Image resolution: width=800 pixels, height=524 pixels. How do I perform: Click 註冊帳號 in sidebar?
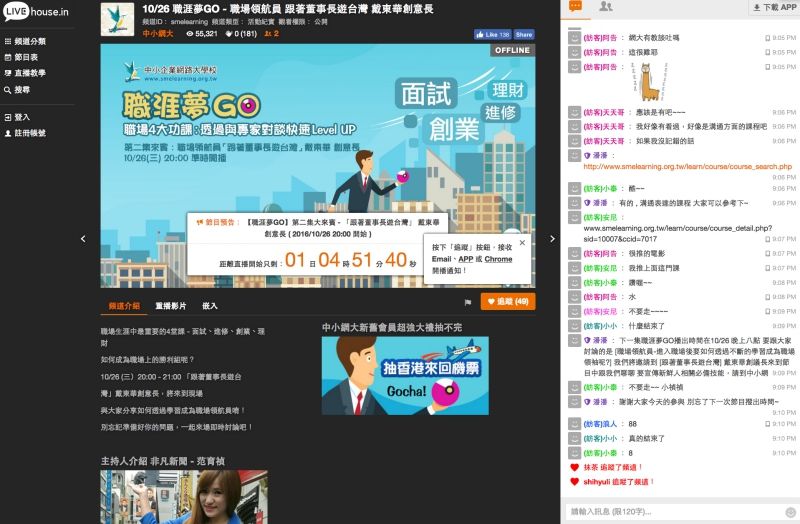point(25,133)
